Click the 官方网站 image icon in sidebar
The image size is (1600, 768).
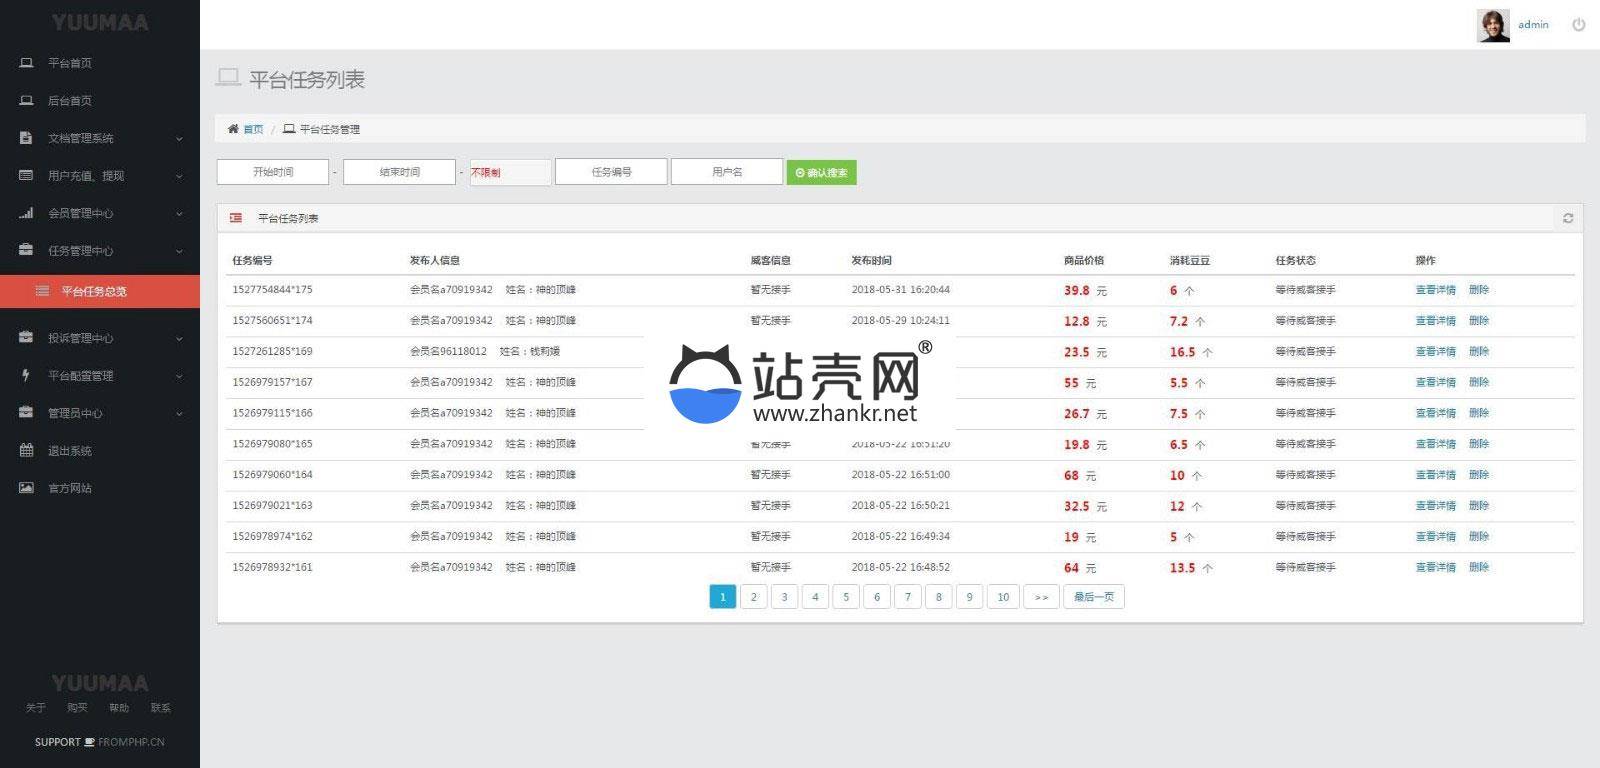point(27,488)
